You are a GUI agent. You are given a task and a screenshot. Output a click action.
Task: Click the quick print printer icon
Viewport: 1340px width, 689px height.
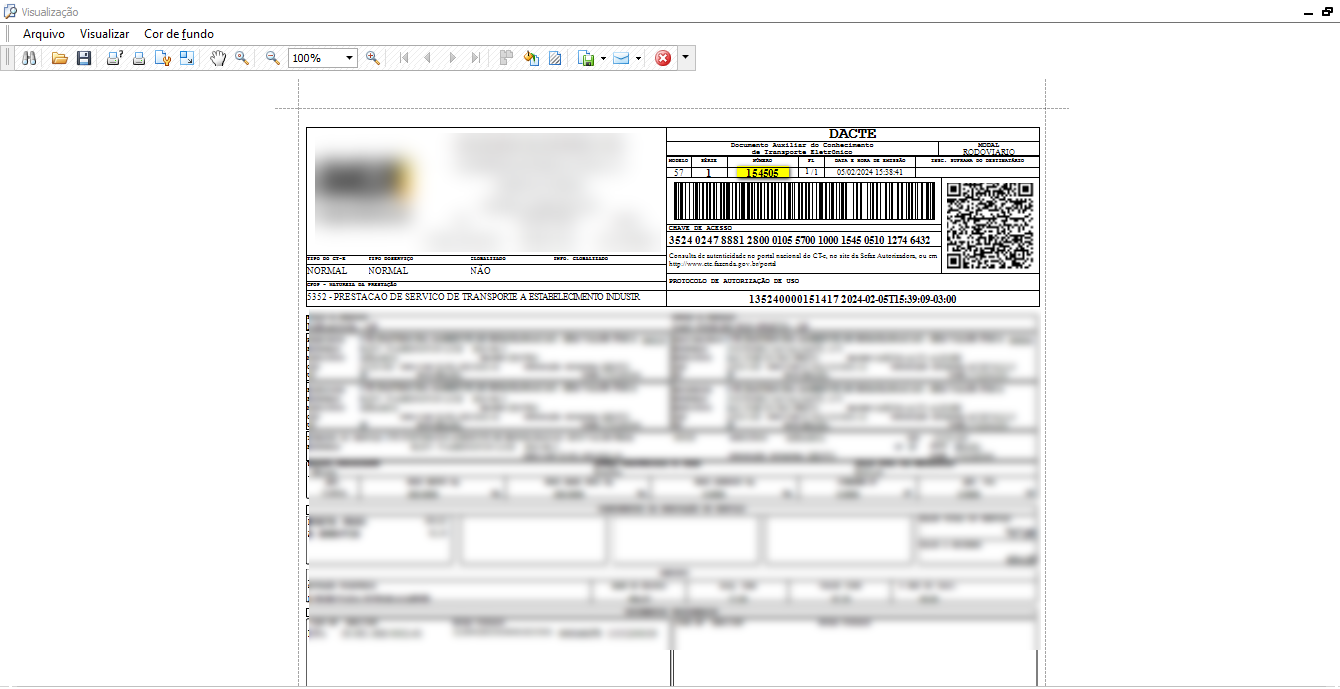pos(139,58)
